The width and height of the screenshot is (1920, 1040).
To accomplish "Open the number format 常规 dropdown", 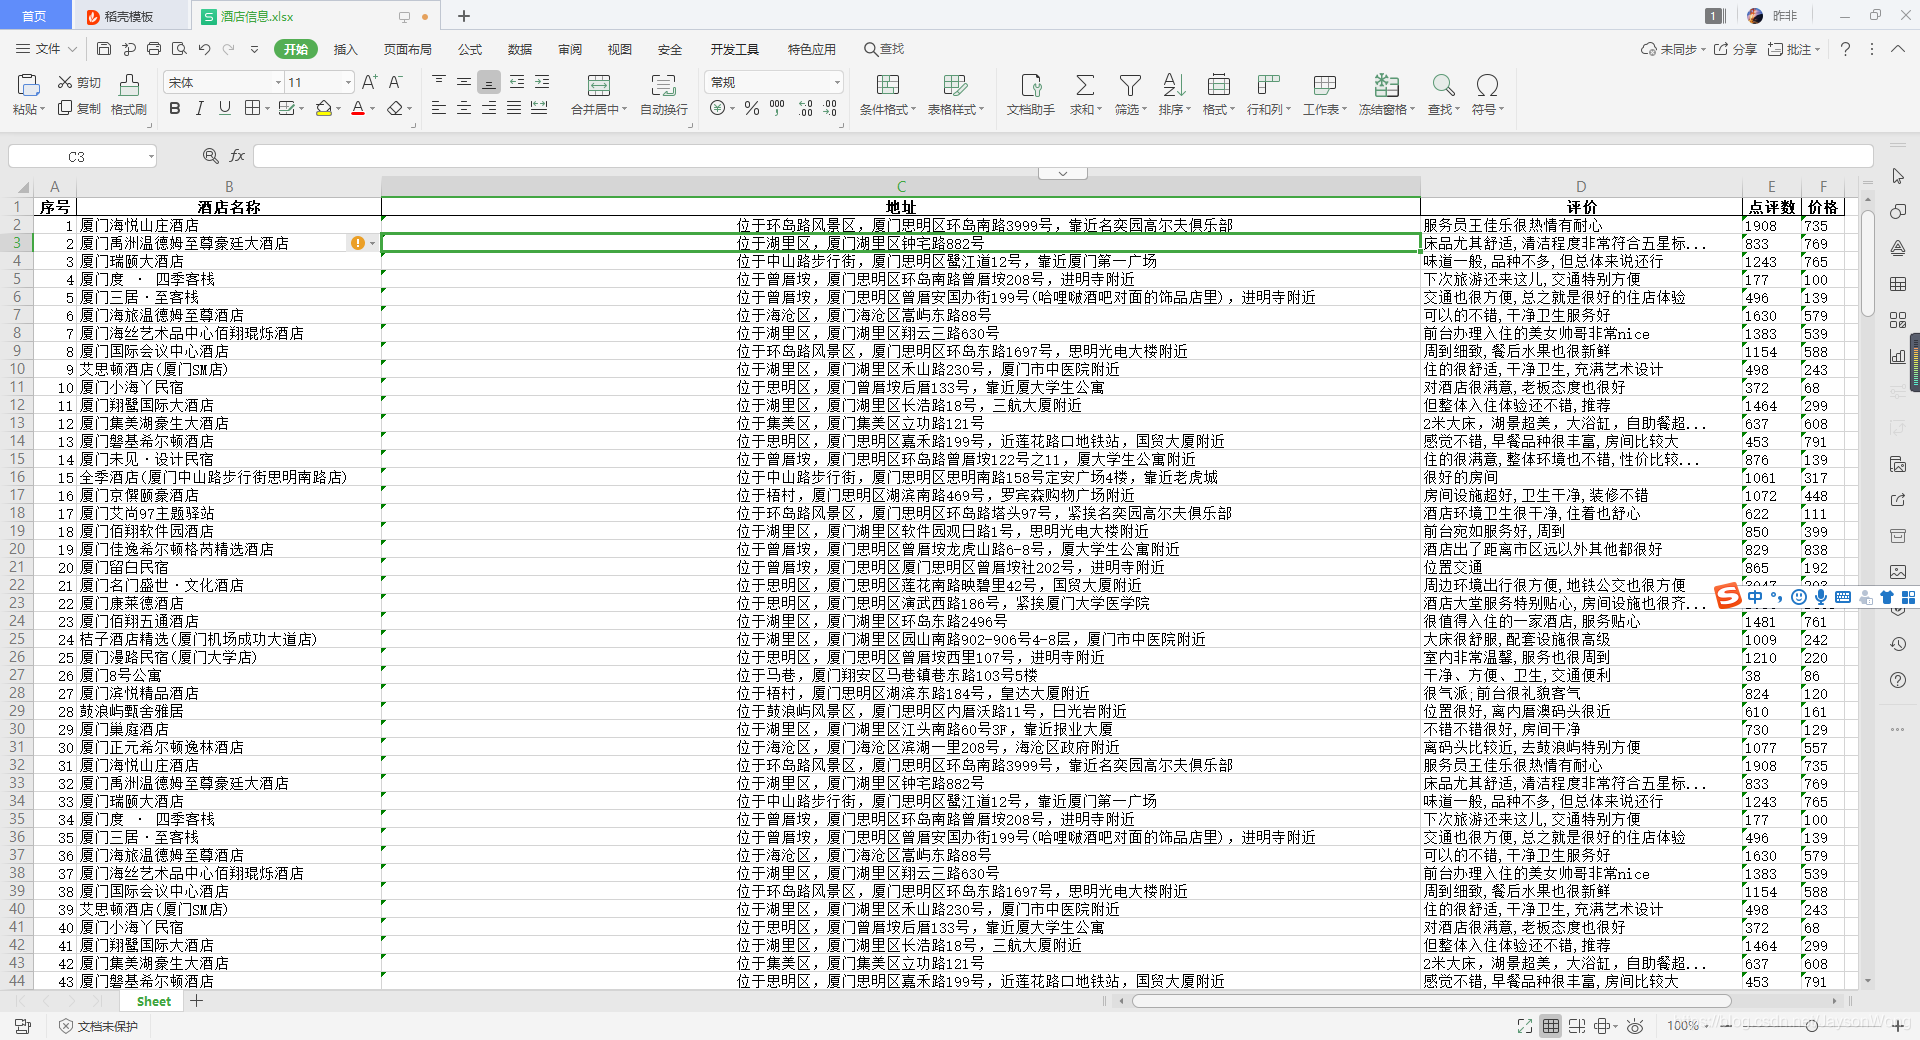I will click(837, 82).
